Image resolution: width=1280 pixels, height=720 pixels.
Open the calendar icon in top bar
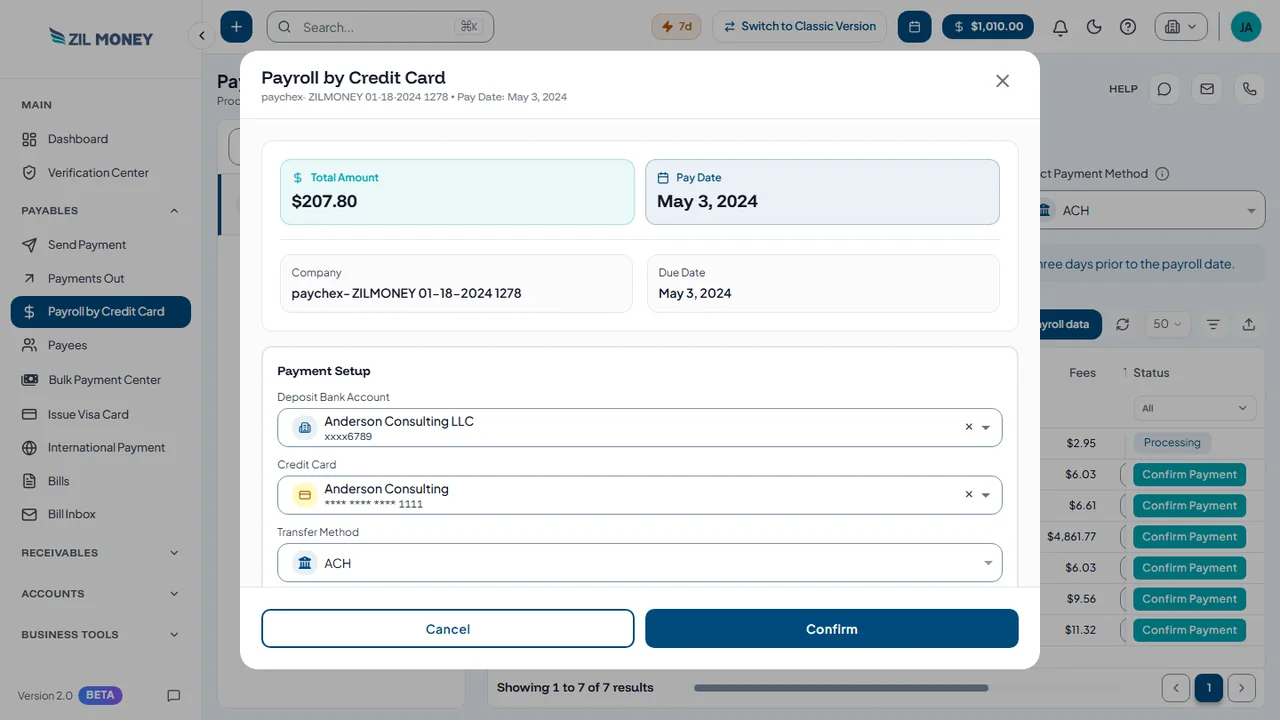(914, 27)
